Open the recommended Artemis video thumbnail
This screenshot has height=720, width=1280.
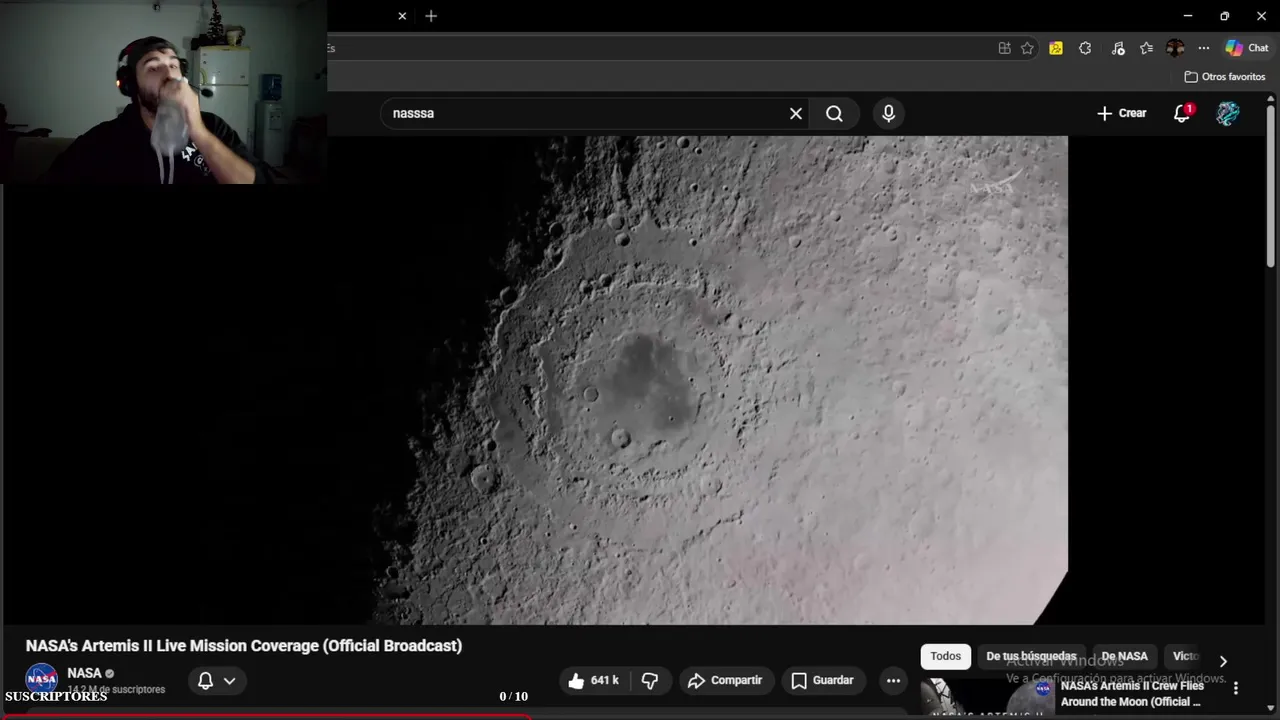pos(985,698)
